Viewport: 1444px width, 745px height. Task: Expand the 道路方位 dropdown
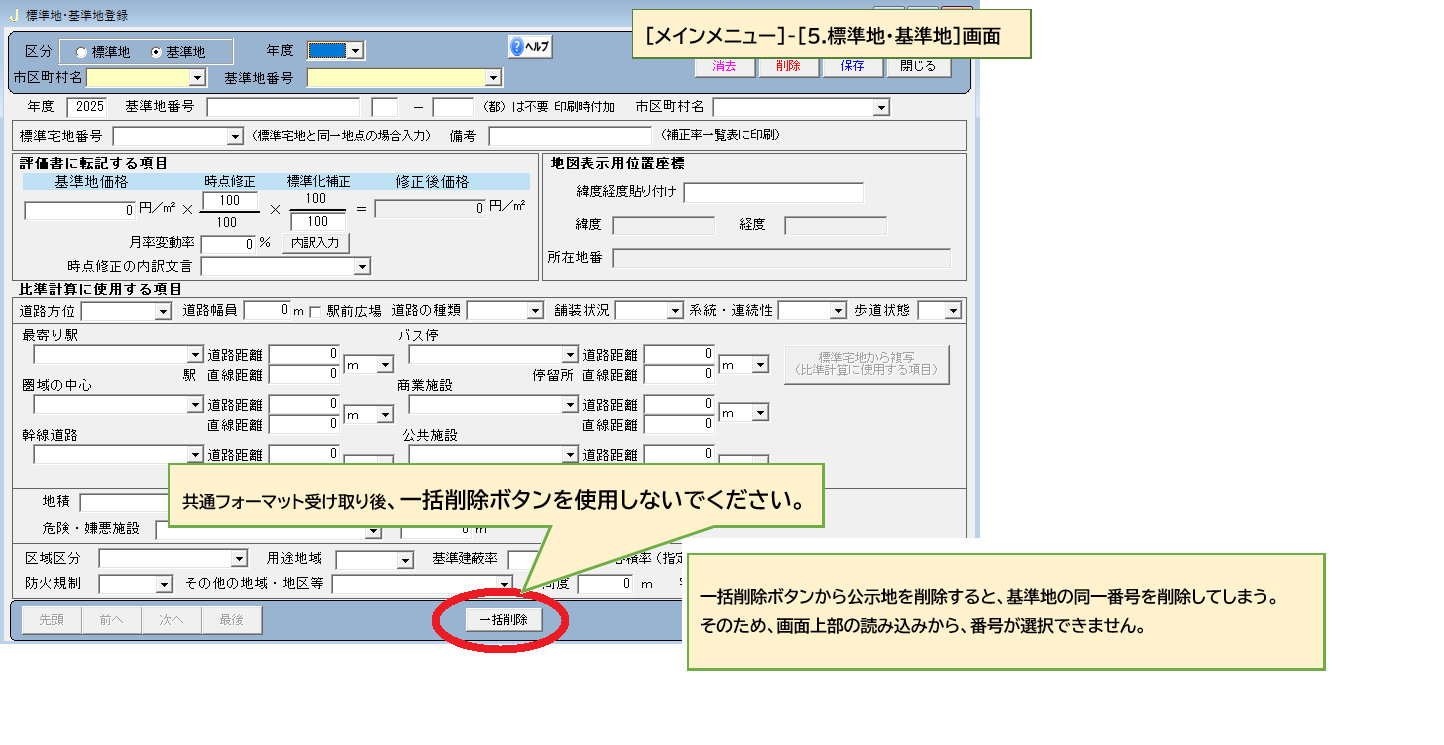click(163, 311)
